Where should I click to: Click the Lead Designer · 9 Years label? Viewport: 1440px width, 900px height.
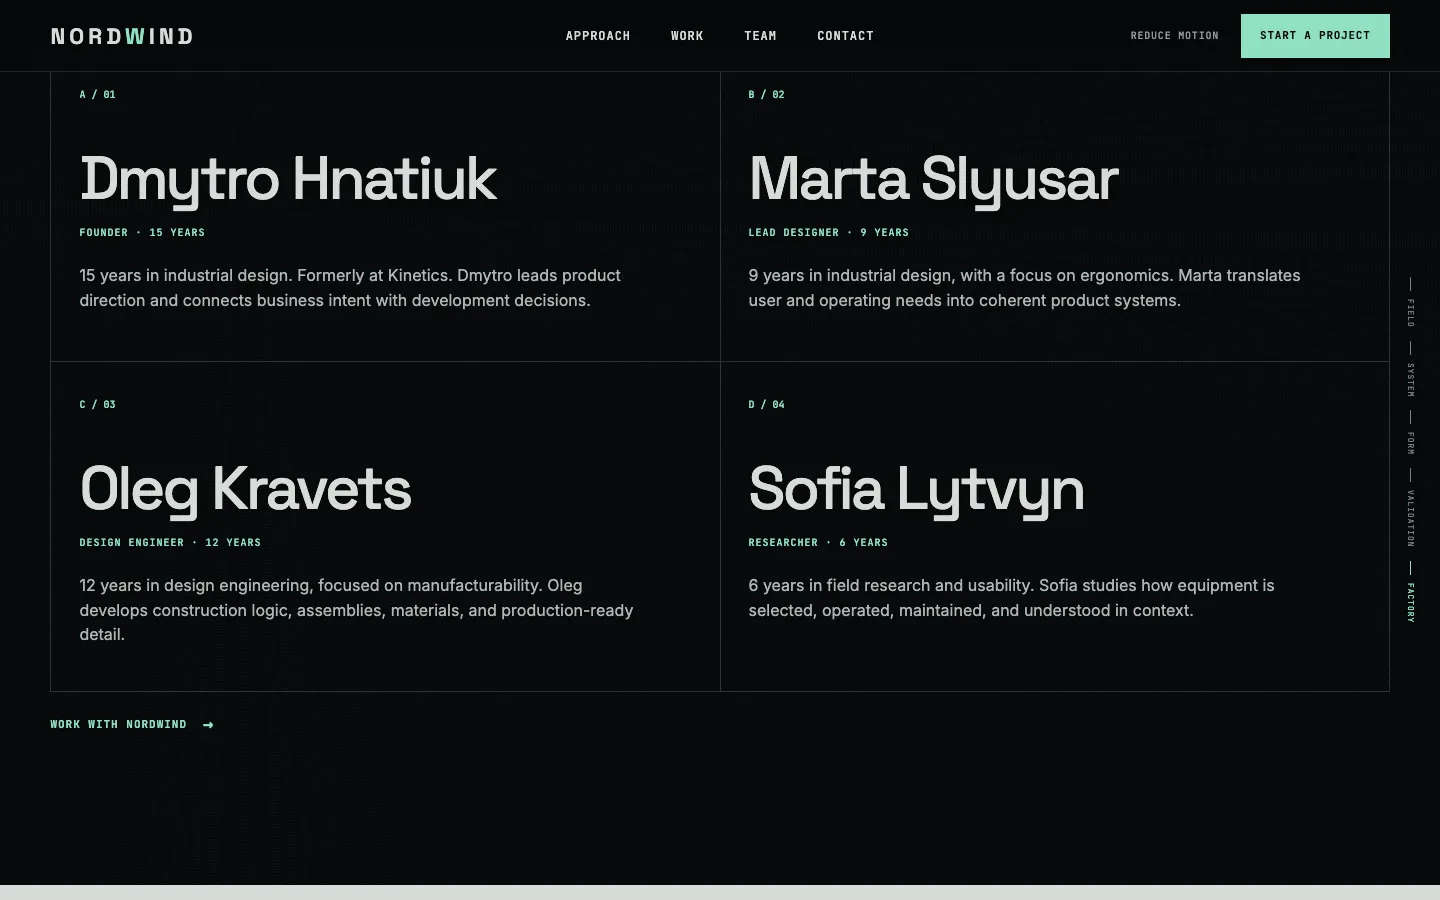(x=829, y=232)
